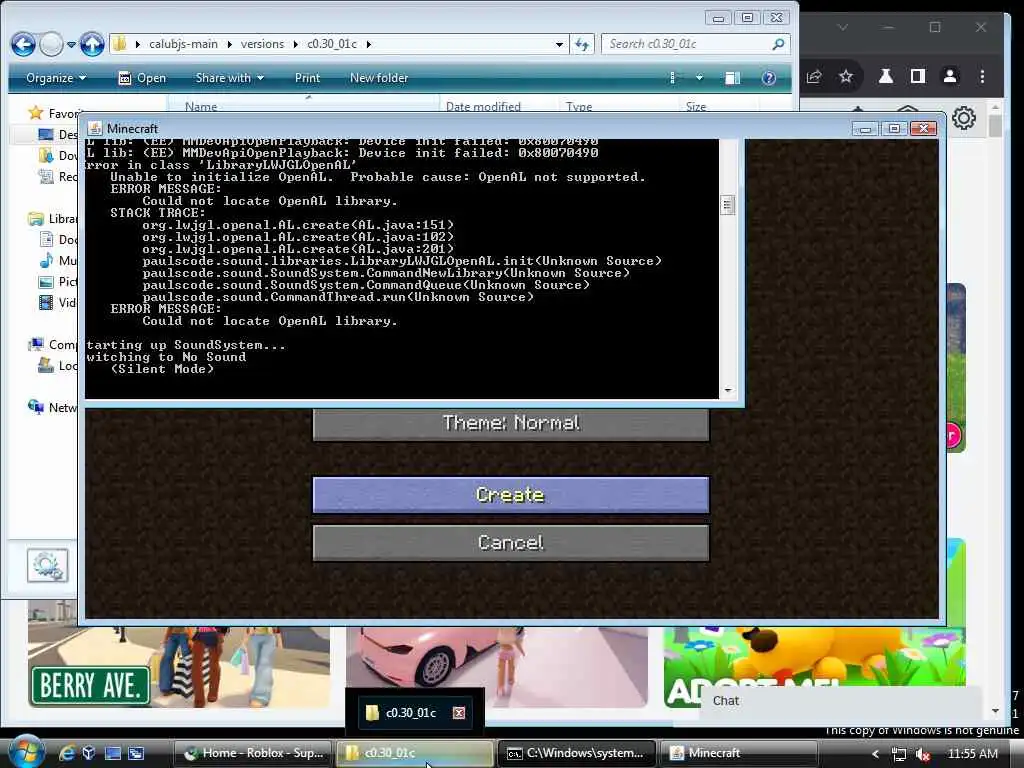Screen dimensions: 1024x768
Task: Open Chrome tab search chevron
Action: [x=843, y=27]
